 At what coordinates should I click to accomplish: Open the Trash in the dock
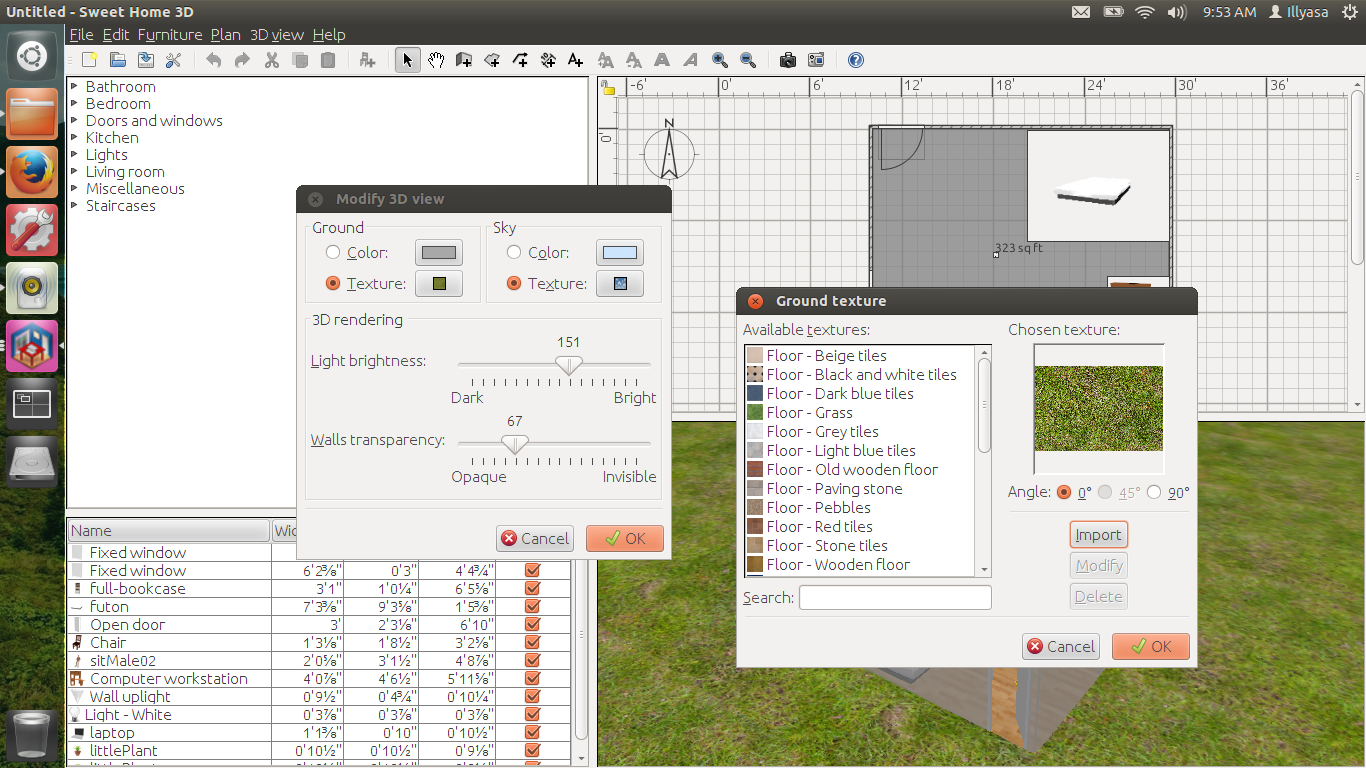[32, 736]
